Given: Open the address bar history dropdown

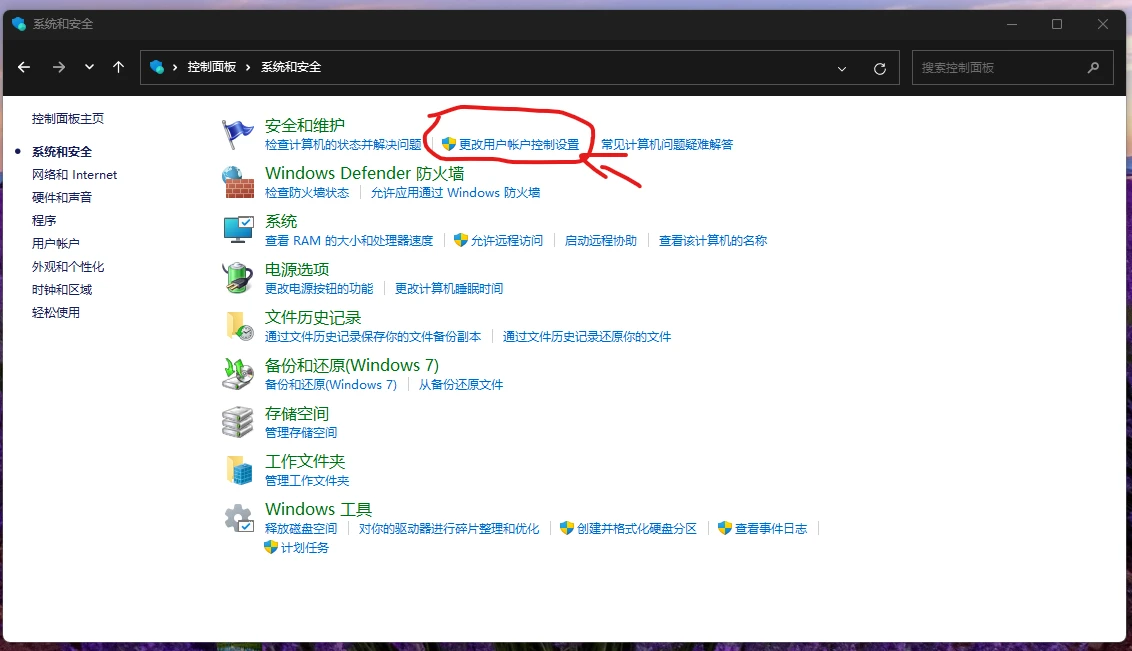Looking at the screenshot, I should 842,68.
